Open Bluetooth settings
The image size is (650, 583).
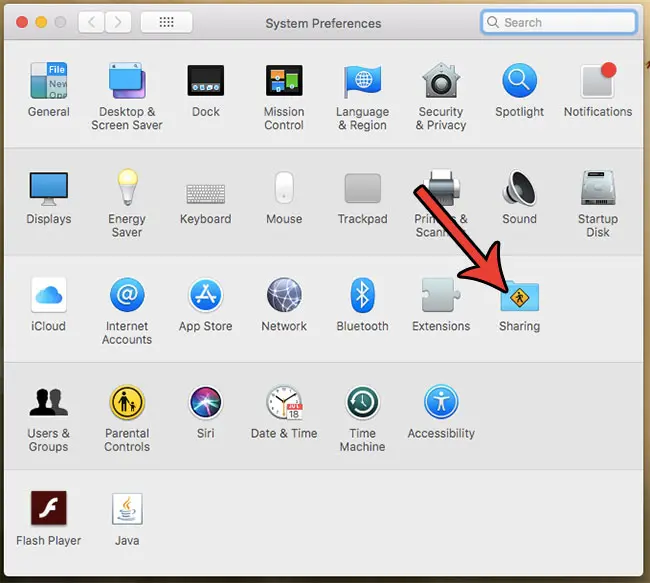tap(362, 297)
